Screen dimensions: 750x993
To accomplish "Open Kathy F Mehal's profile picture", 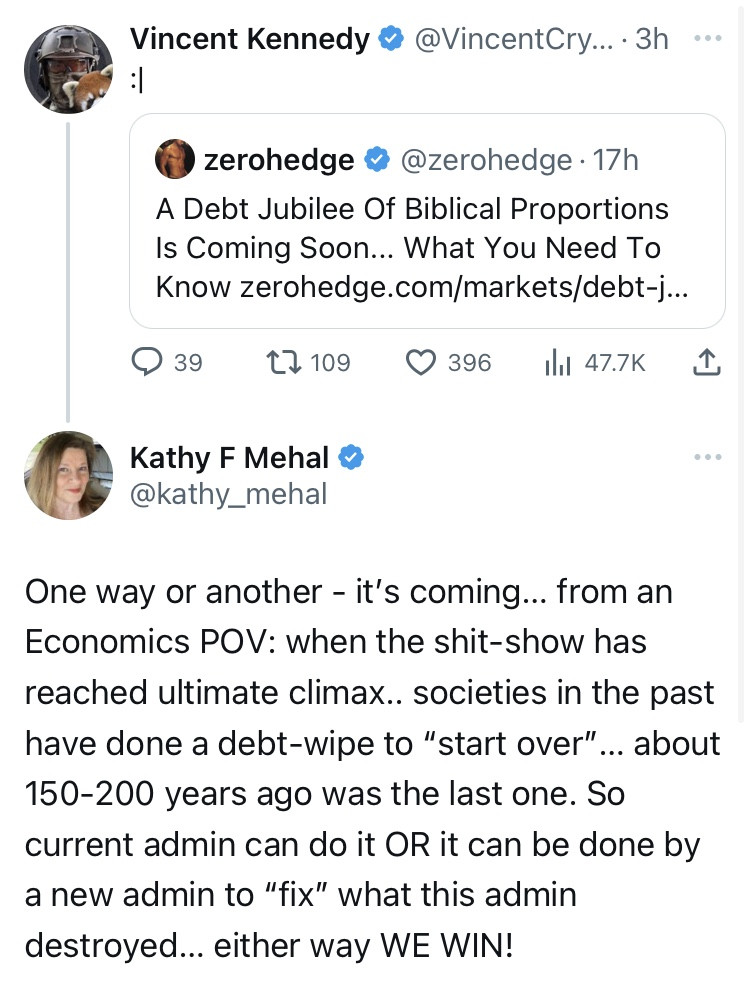I will [x=67, y=475].
